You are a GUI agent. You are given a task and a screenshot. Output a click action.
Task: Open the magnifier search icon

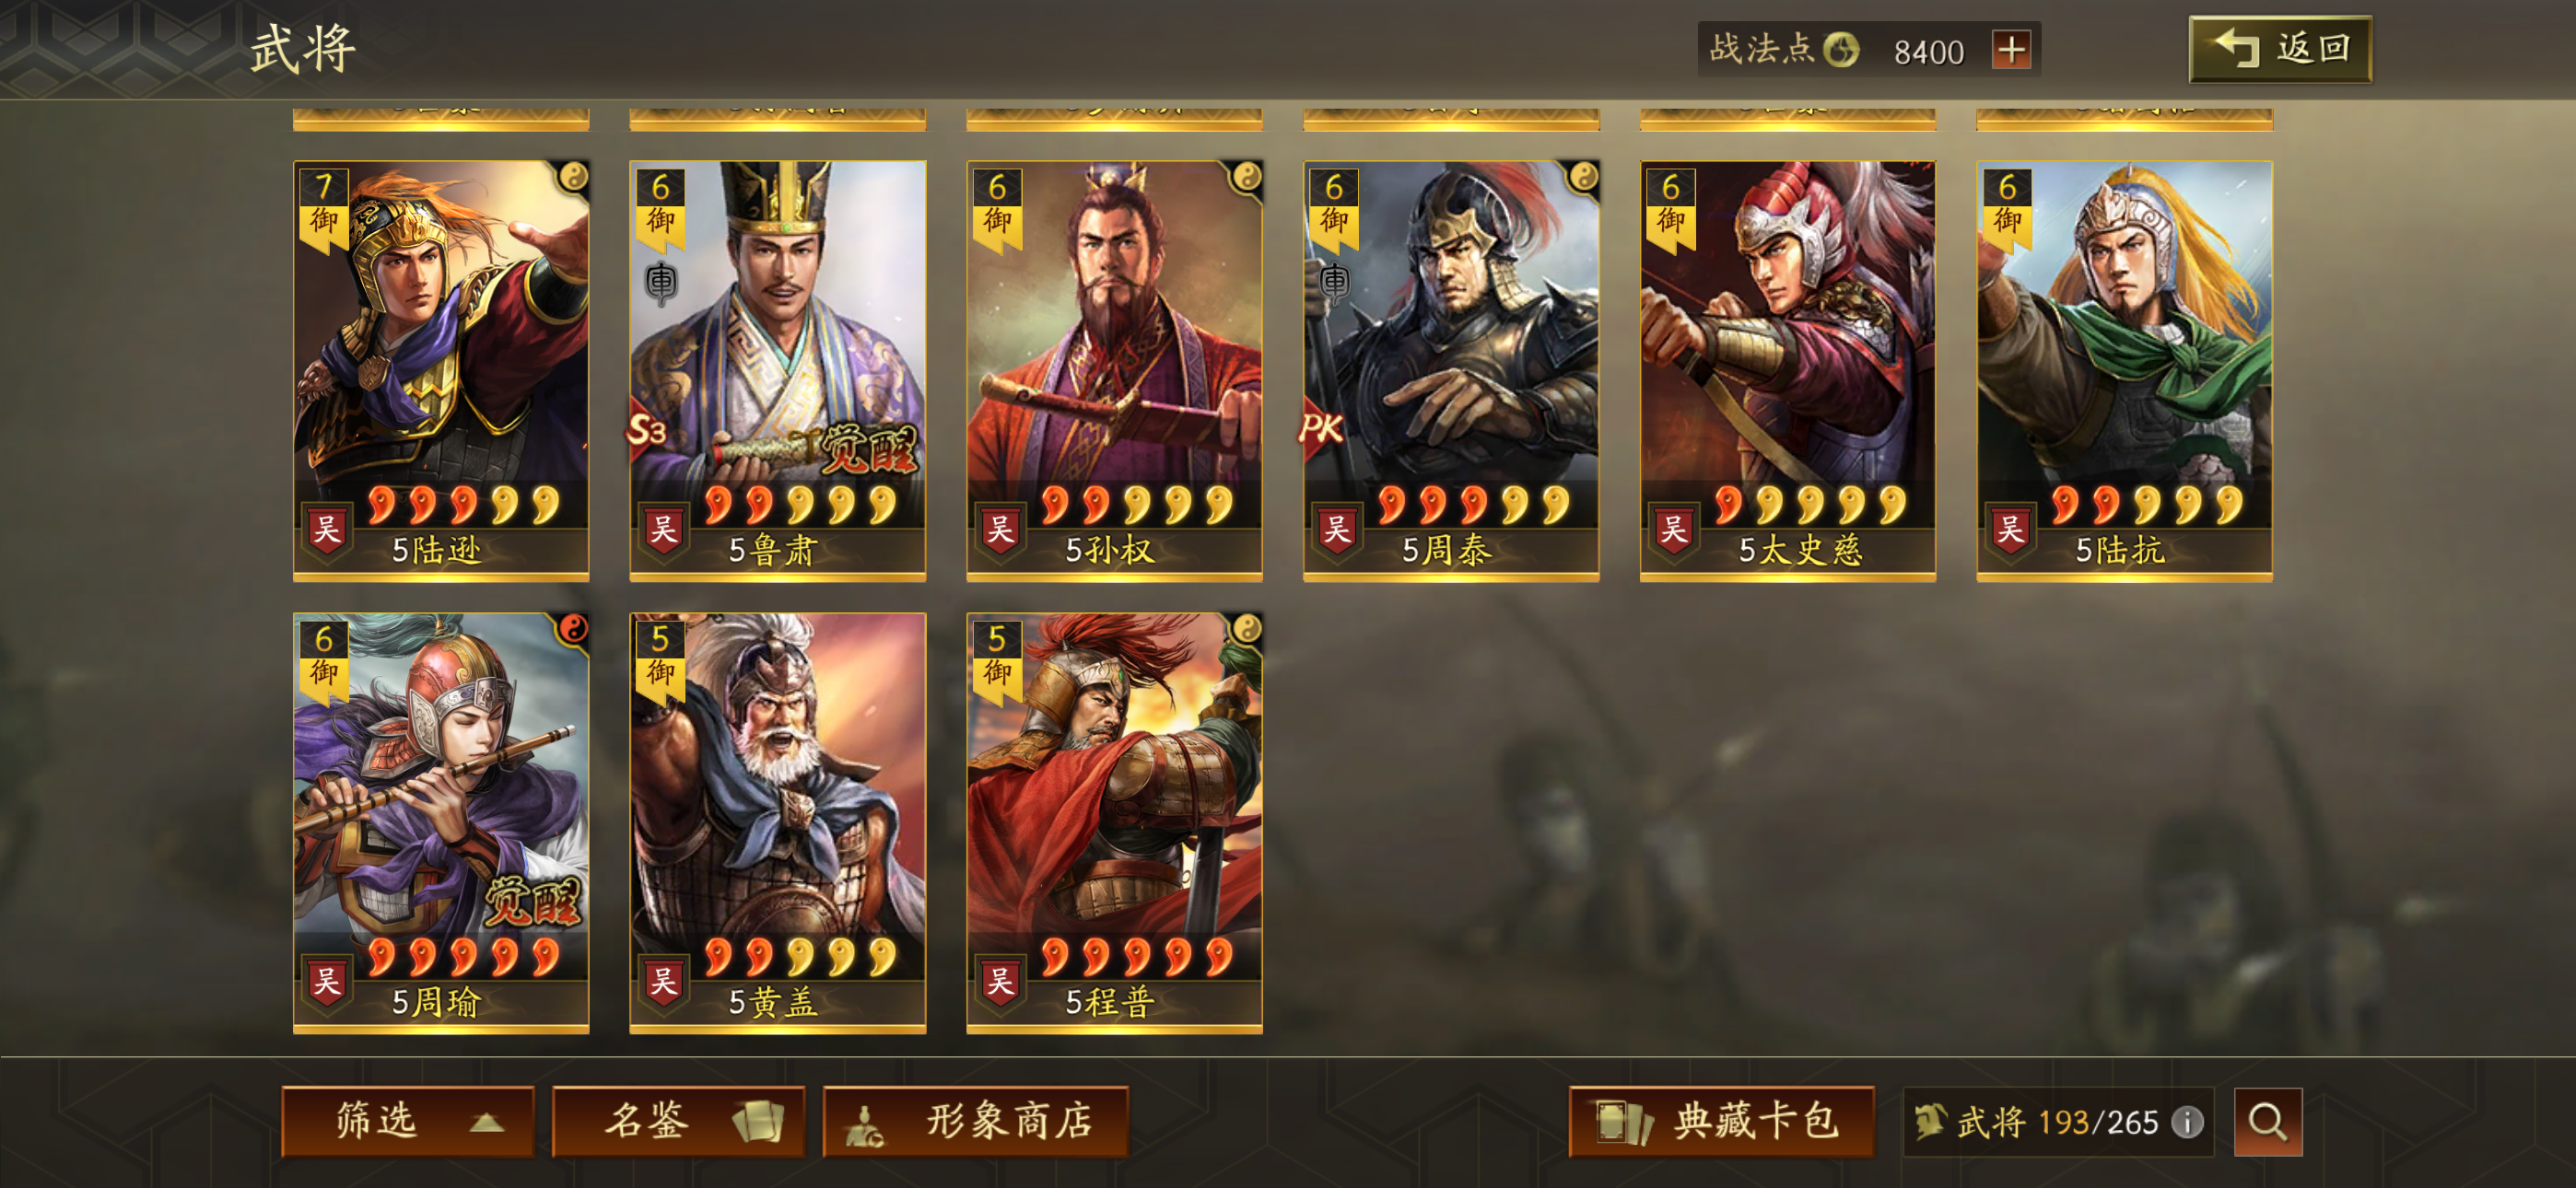coord(2268,1122)
